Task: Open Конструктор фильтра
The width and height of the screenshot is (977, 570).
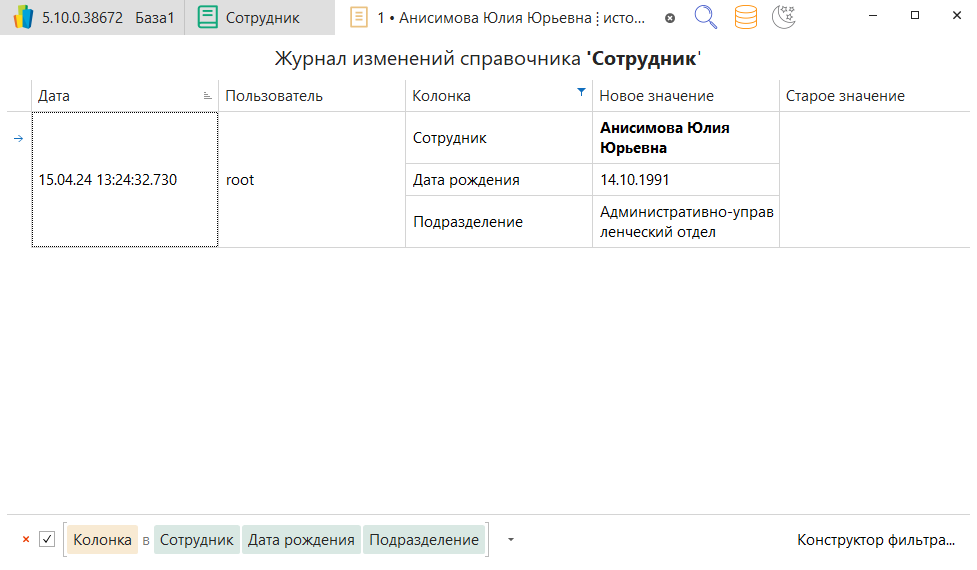Action: [875, 540]
